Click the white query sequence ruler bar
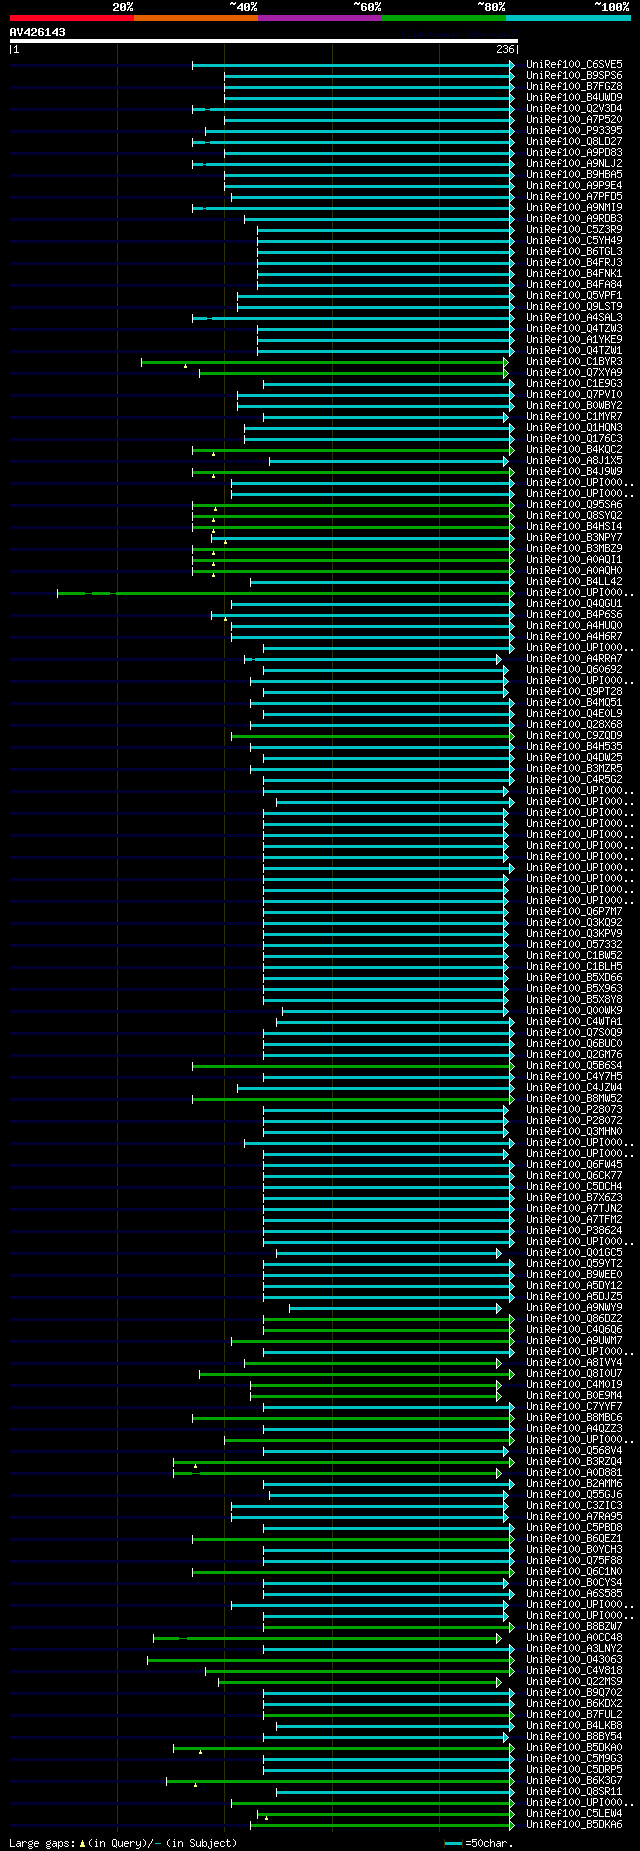Viewport: 640px width, 1851px height. pos(264,41)
